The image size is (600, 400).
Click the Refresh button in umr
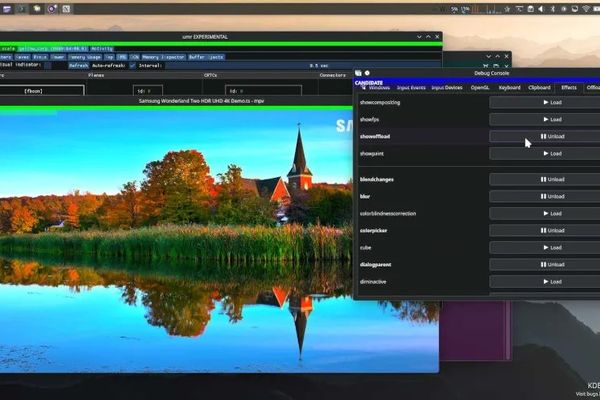(78, 66)
